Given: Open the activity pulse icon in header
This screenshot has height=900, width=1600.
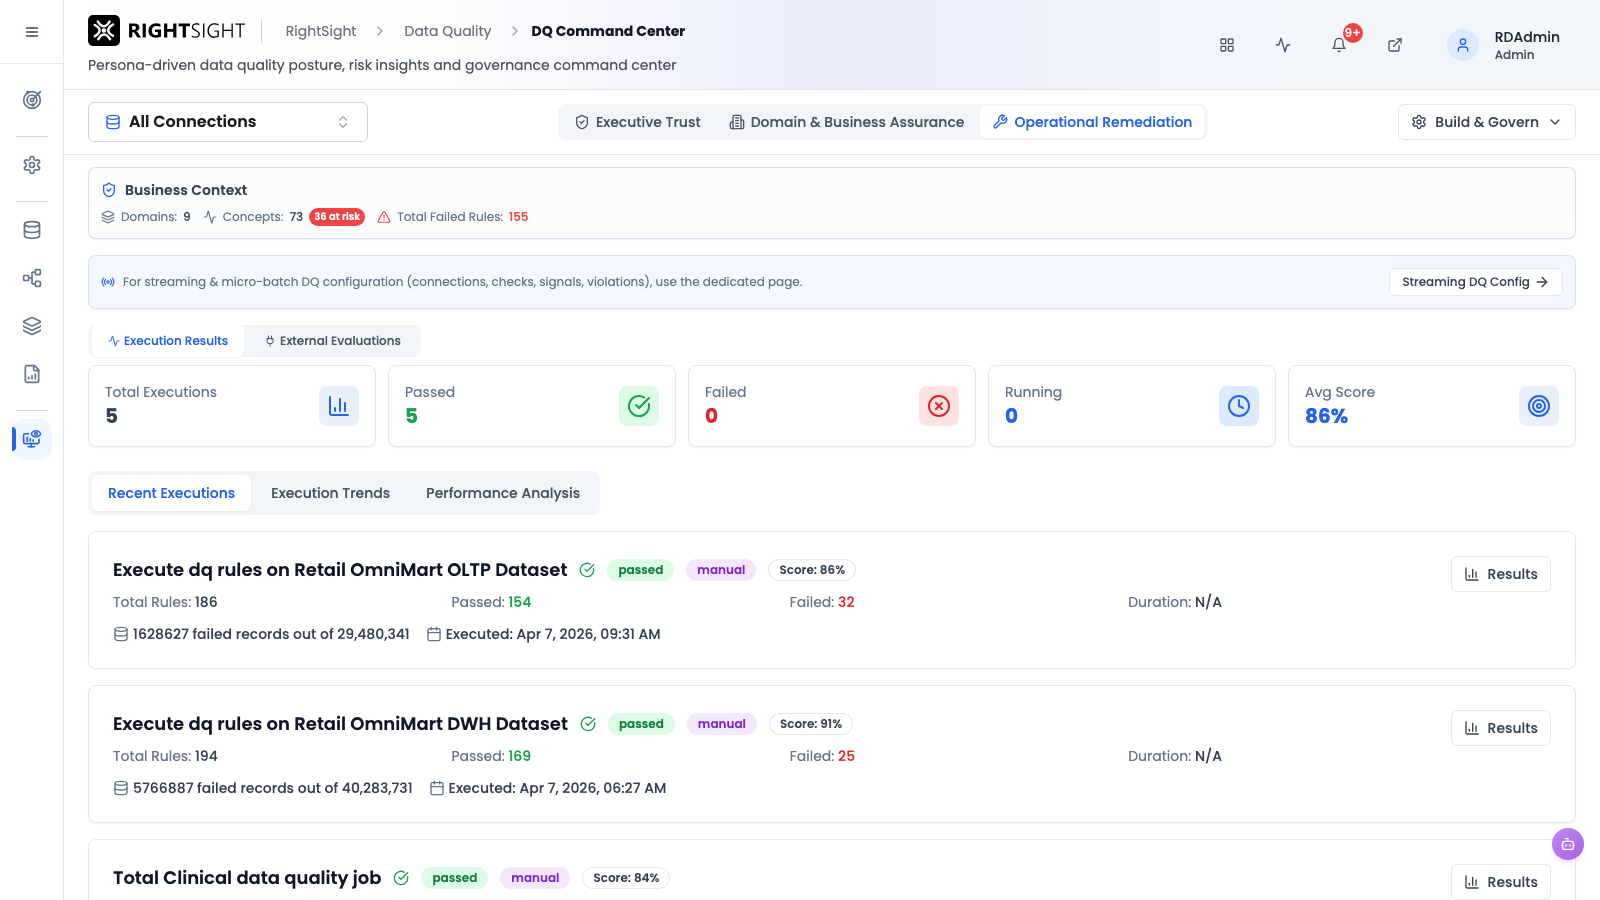Looking at the screenshot, I should click(1283, 45).
